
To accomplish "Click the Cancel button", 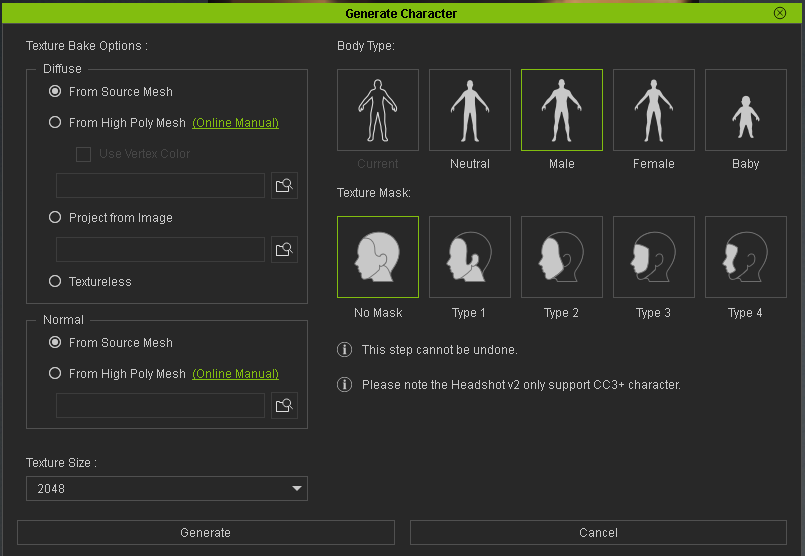I will coord(598,532).
